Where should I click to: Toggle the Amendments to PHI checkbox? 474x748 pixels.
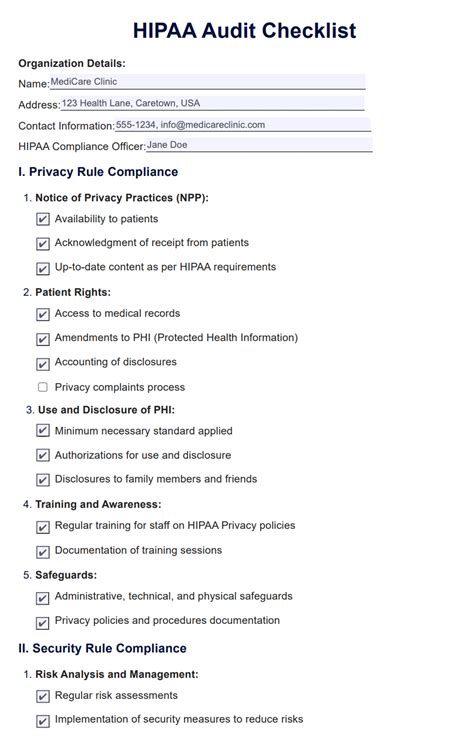(43, 339)
